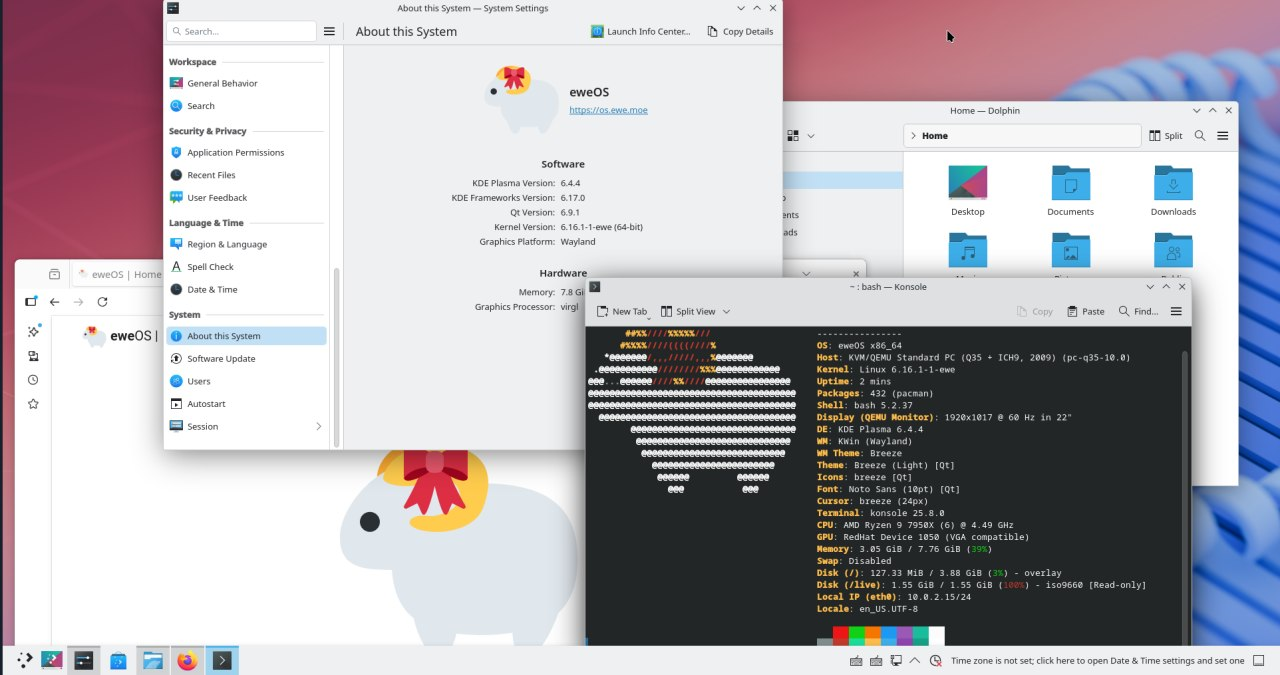Open the Documents folder in Dolphin
The width and height of the screenshot is (1280, 675).
(x=1070, y=190)
